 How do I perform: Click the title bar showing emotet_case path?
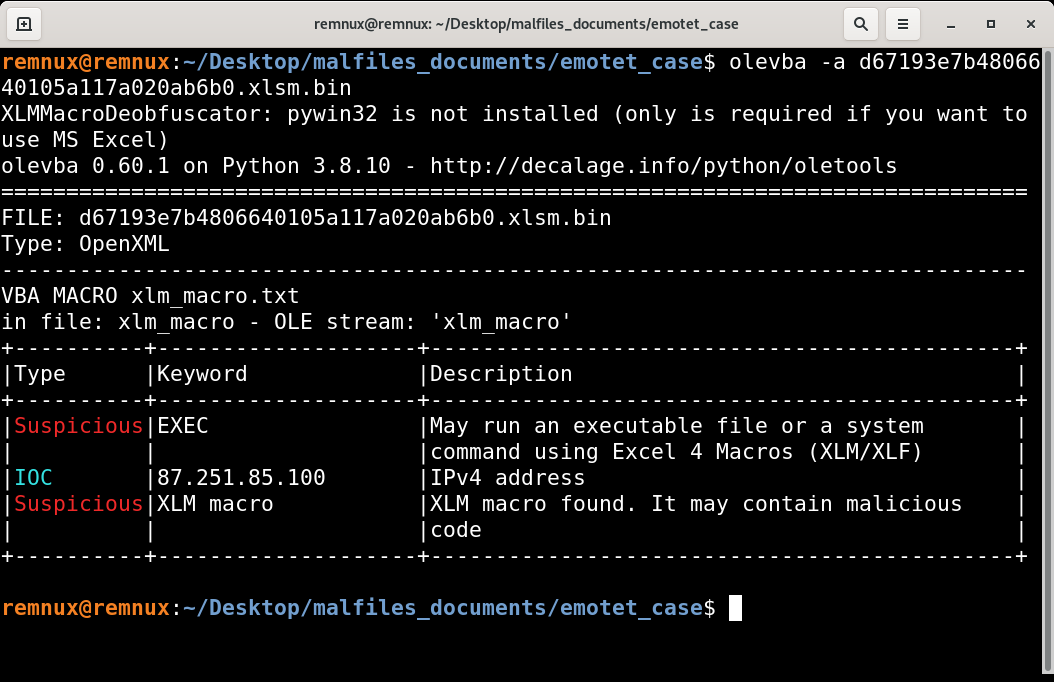tap(527, 23)
